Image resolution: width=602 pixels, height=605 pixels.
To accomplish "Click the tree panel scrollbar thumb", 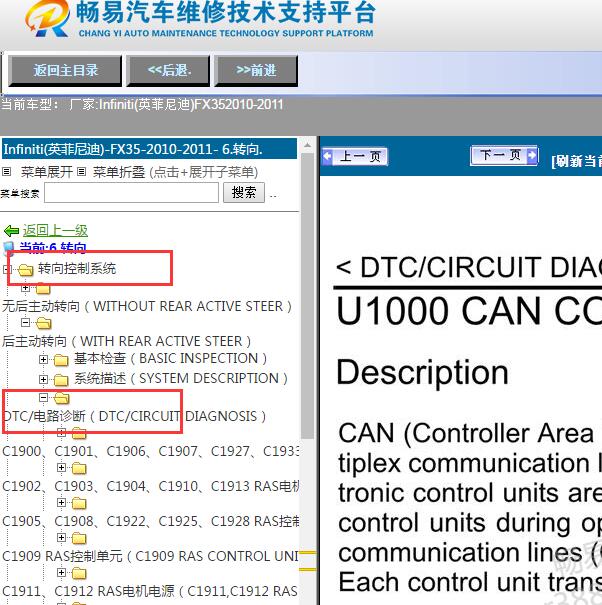I will (308, 296).
